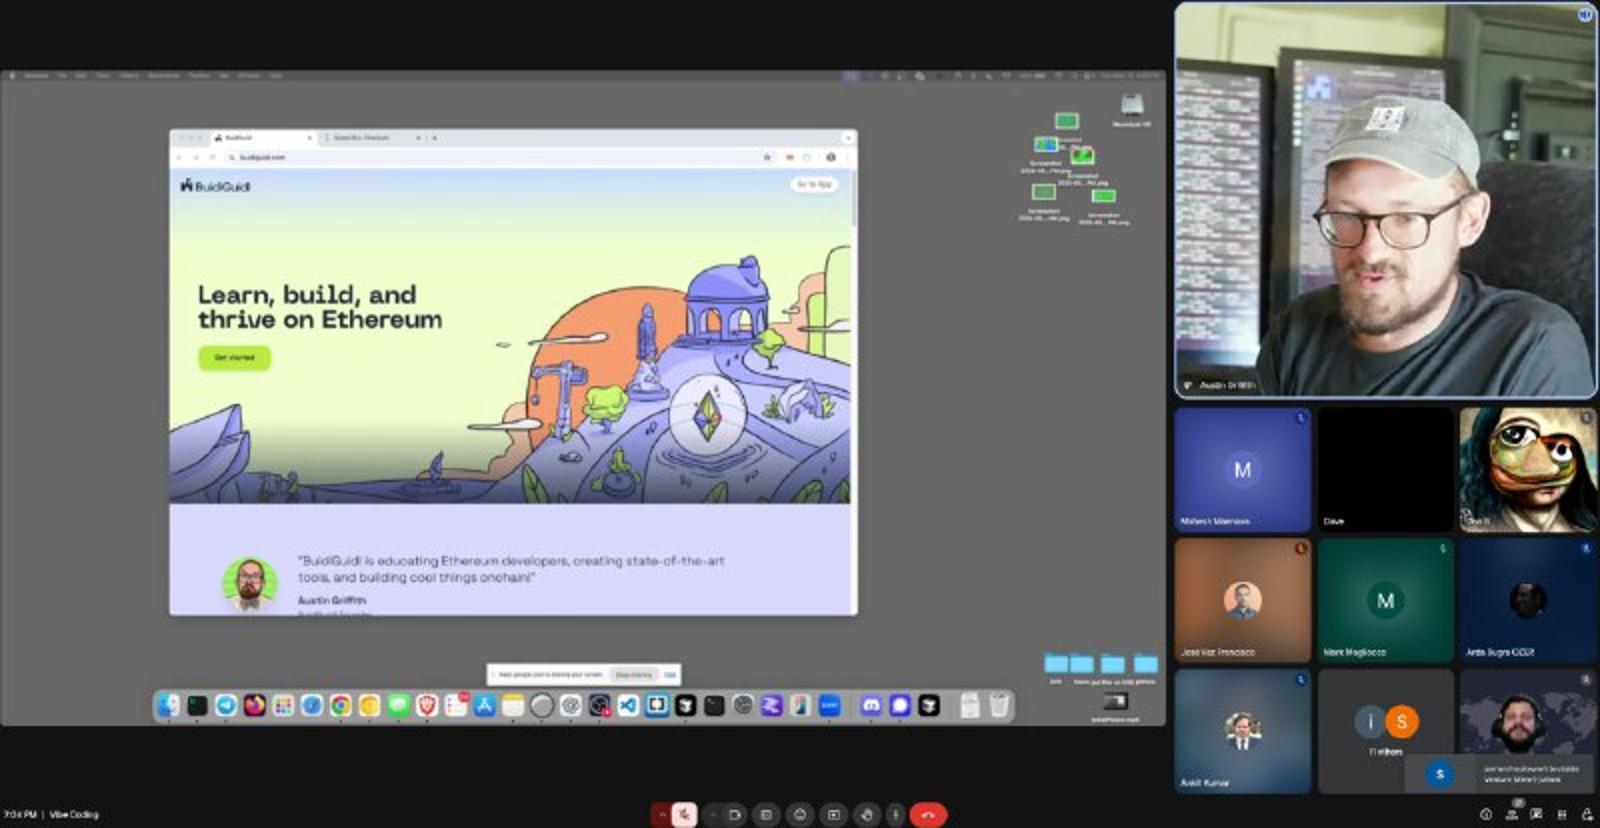Open the three-dot more options menu
The image size is (1600, 828).
pyautogui.click(x=896, y=815)
